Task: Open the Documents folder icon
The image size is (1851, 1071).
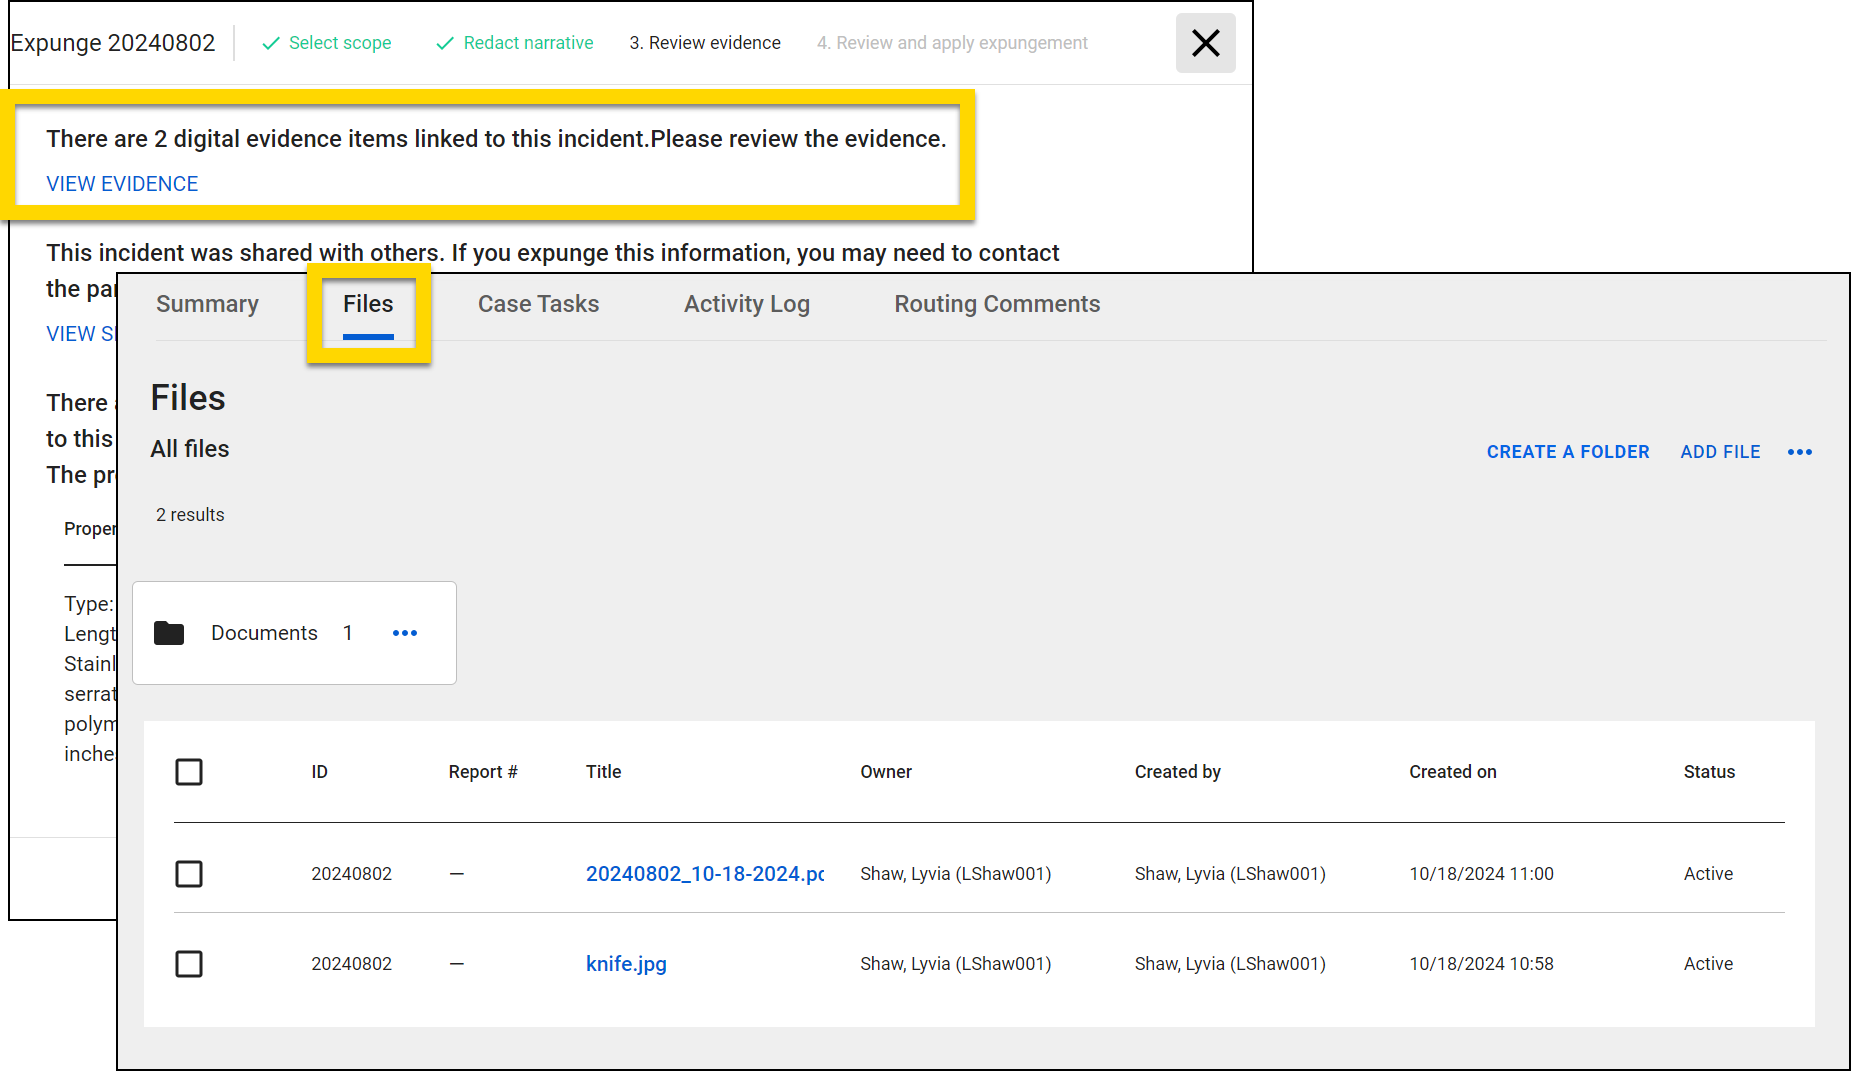Action: click(170, 632)
